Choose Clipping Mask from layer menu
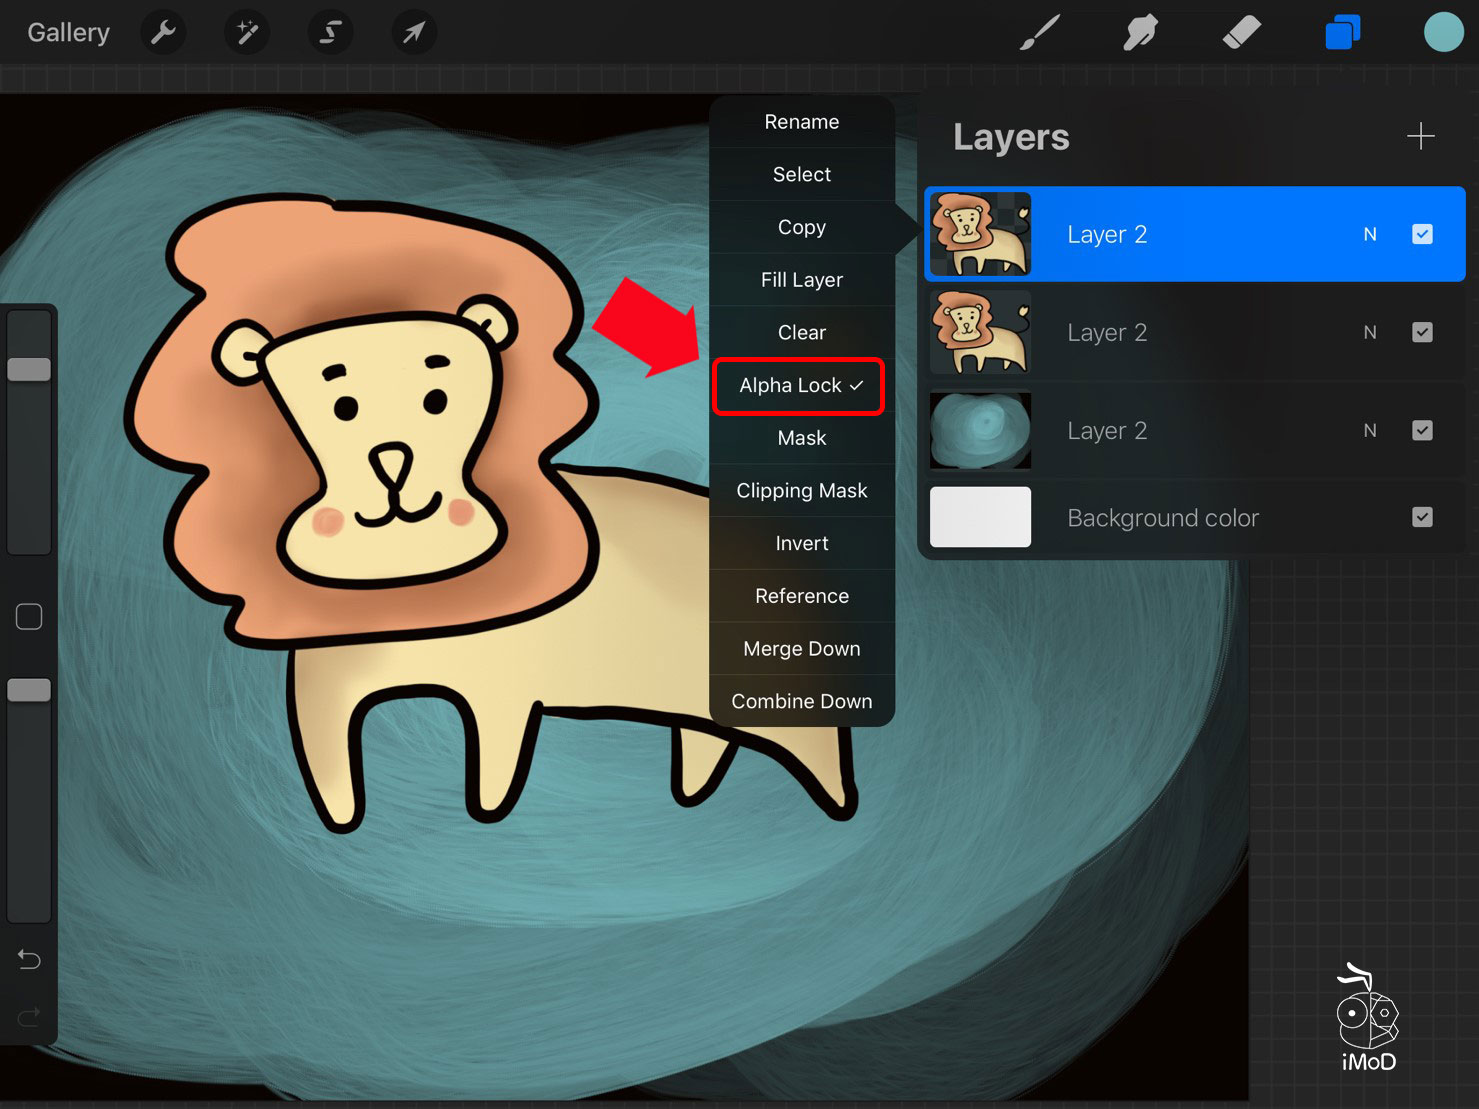 [x=801, y=491]
